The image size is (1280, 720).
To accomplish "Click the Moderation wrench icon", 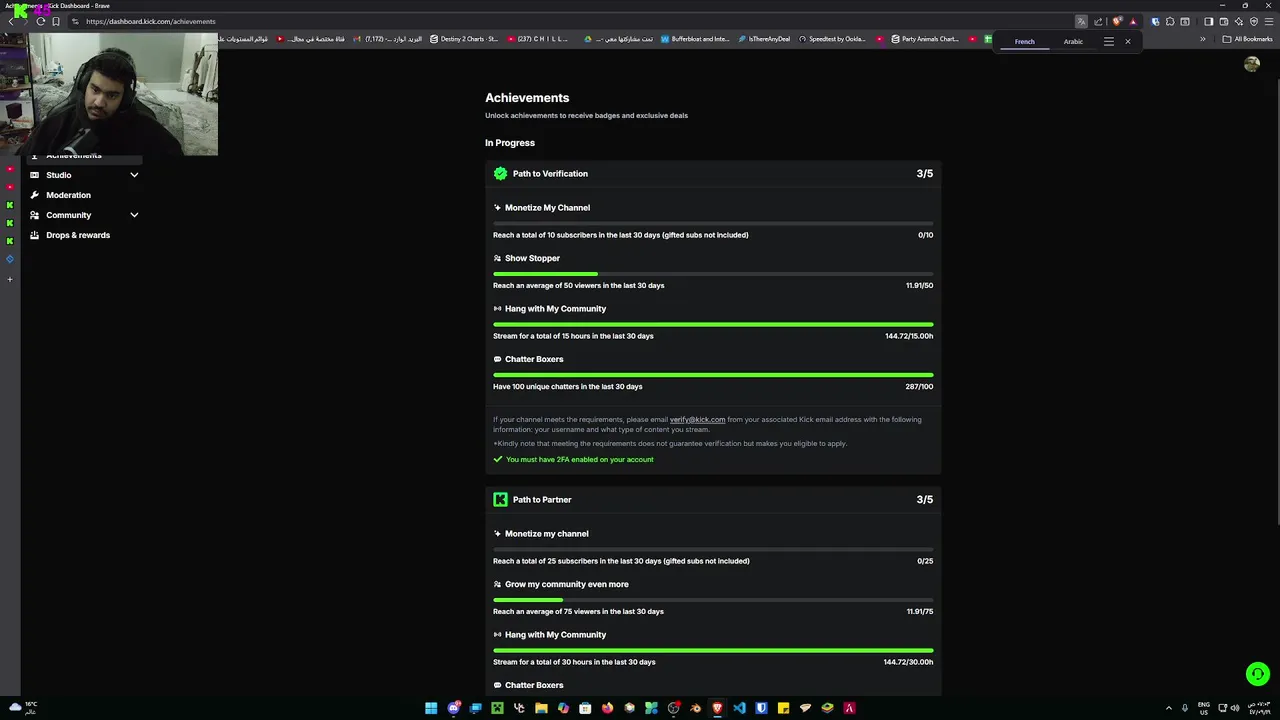I will 34,195.
